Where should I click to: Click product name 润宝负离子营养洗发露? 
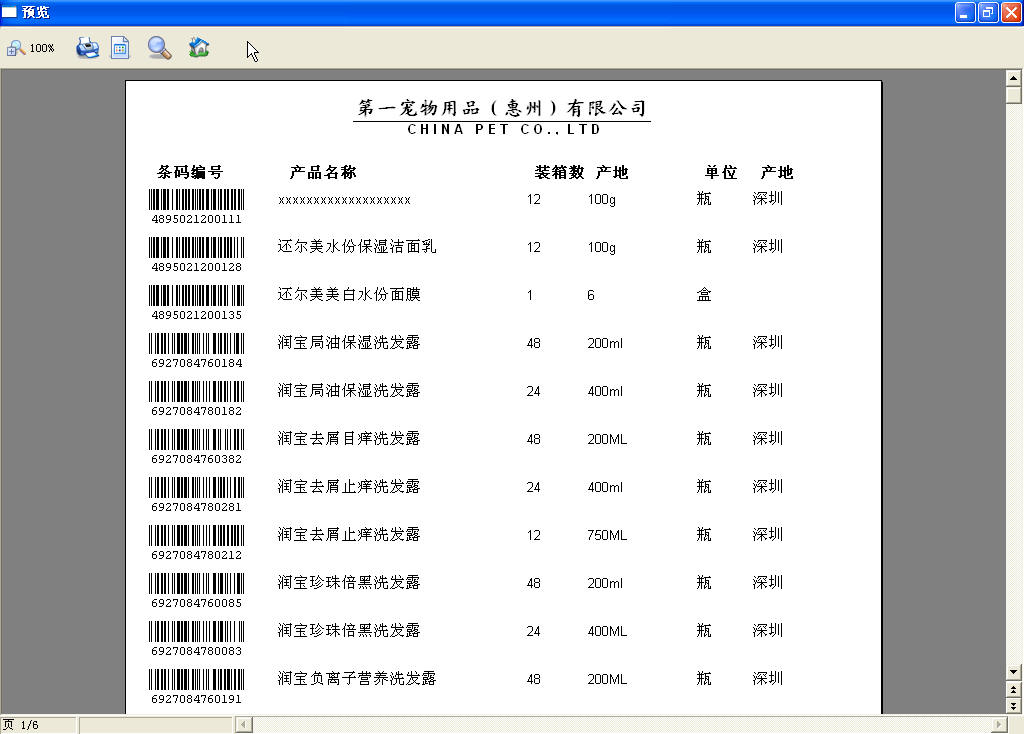point(357,678)
